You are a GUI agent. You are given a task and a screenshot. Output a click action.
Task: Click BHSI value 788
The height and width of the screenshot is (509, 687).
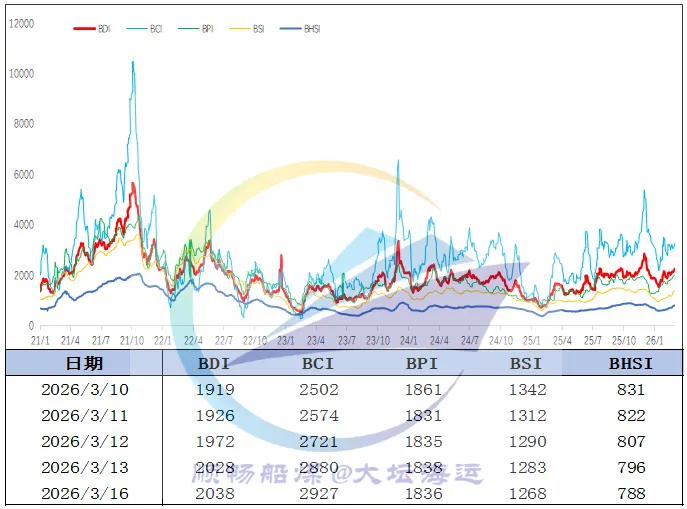coord(631,494)
